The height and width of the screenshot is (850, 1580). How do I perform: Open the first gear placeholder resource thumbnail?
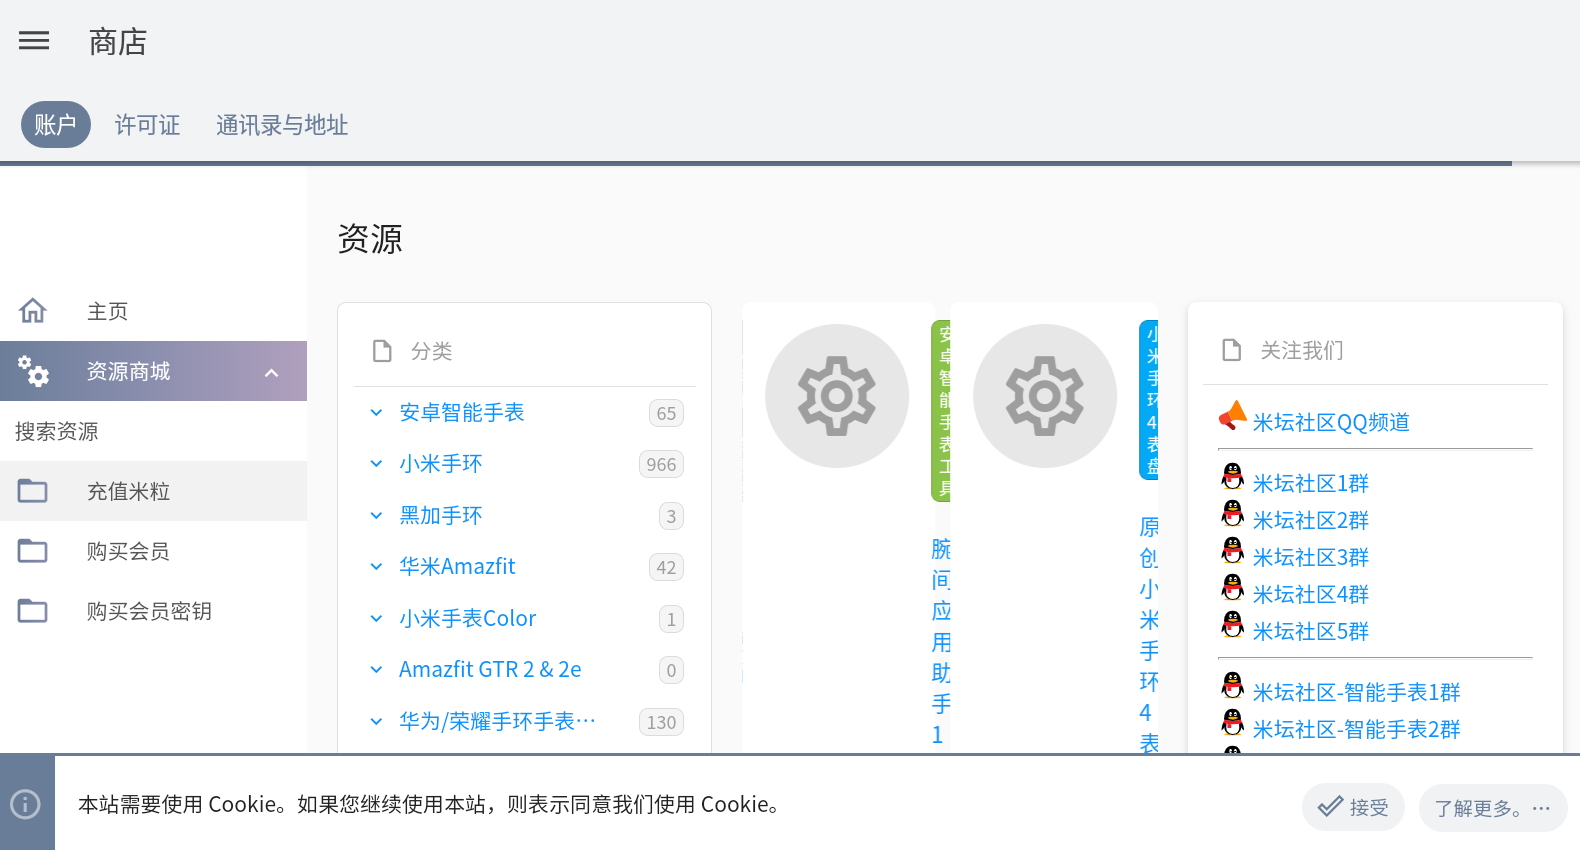point(837,396)
